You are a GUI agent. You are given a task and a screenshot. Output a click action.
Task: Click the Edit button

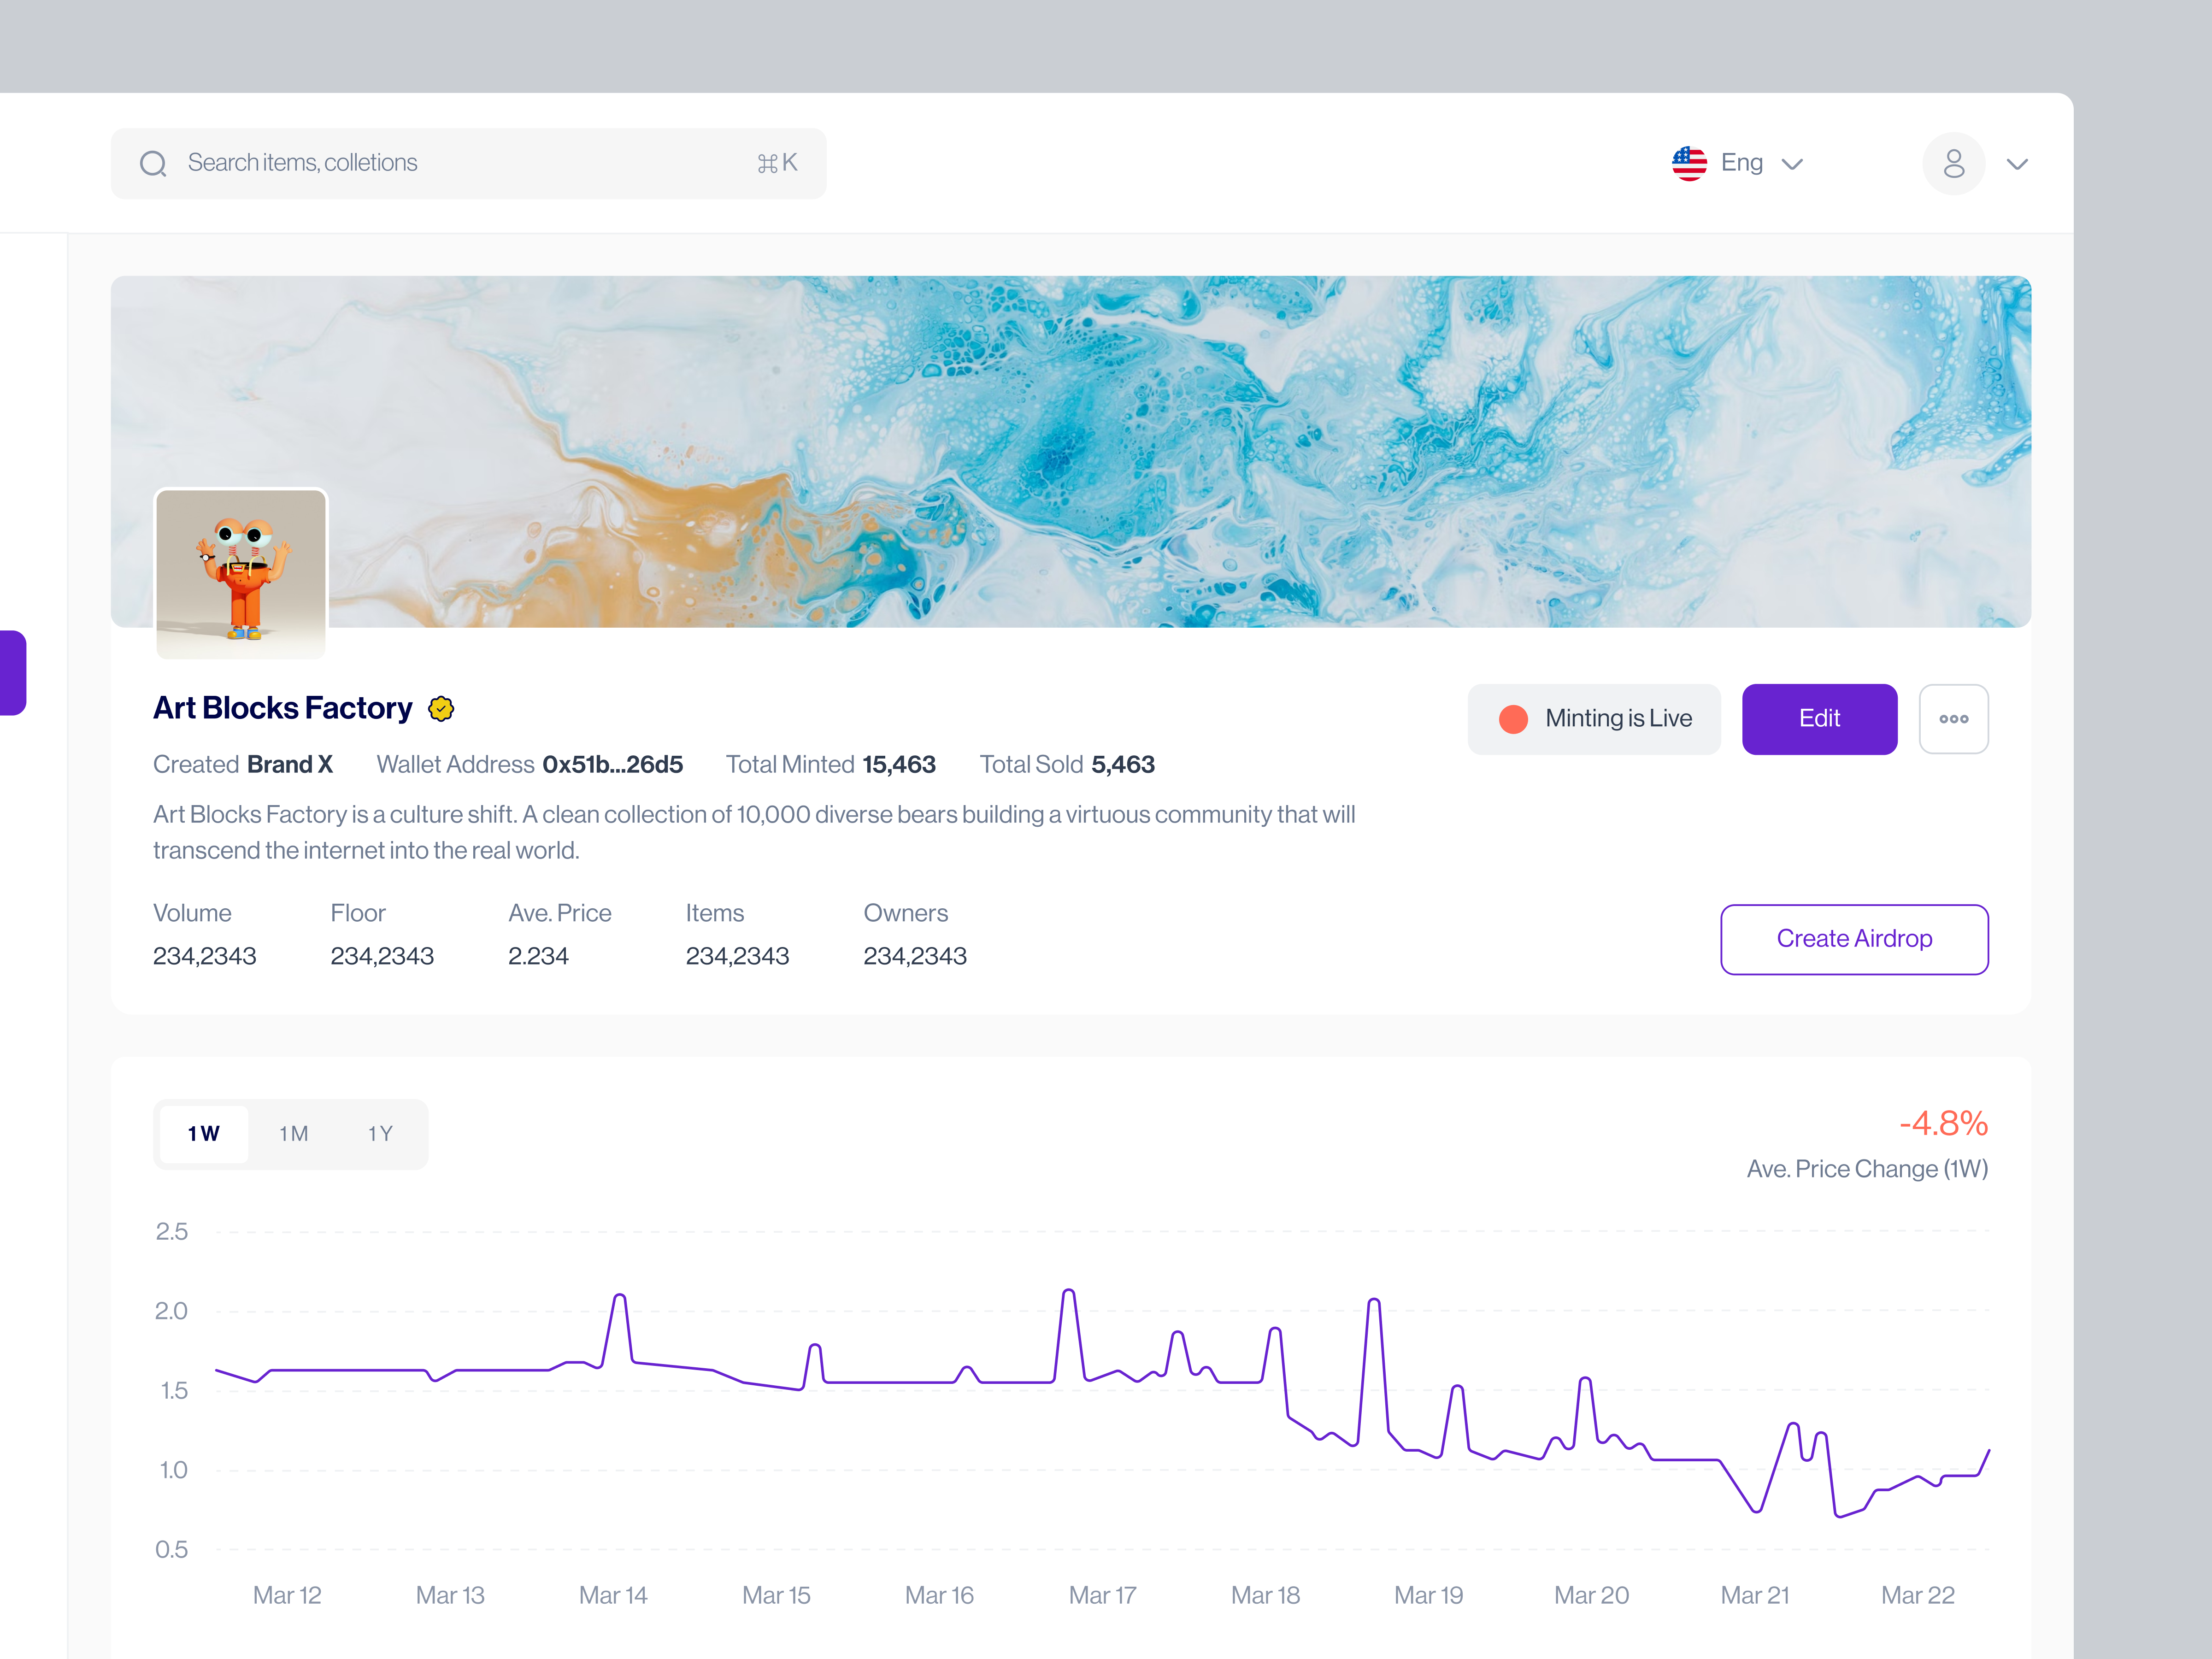coord(1819,718)
